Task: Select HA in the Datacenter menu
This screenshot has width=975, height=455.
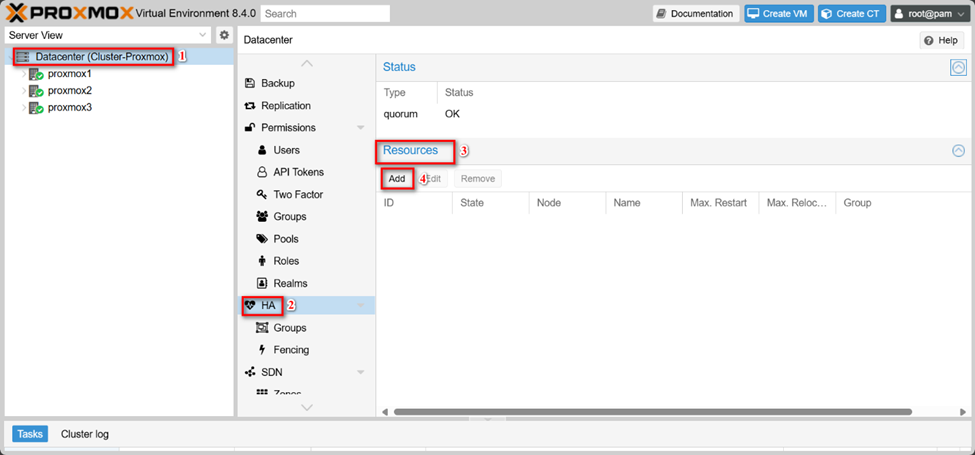Action: 267,305
